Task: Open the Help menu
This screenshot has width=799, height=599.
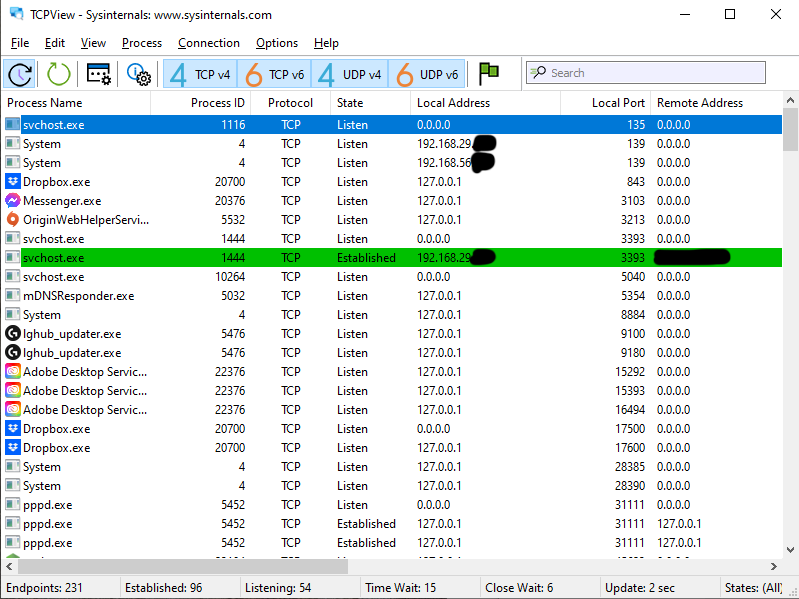Action: pos(326,43)
